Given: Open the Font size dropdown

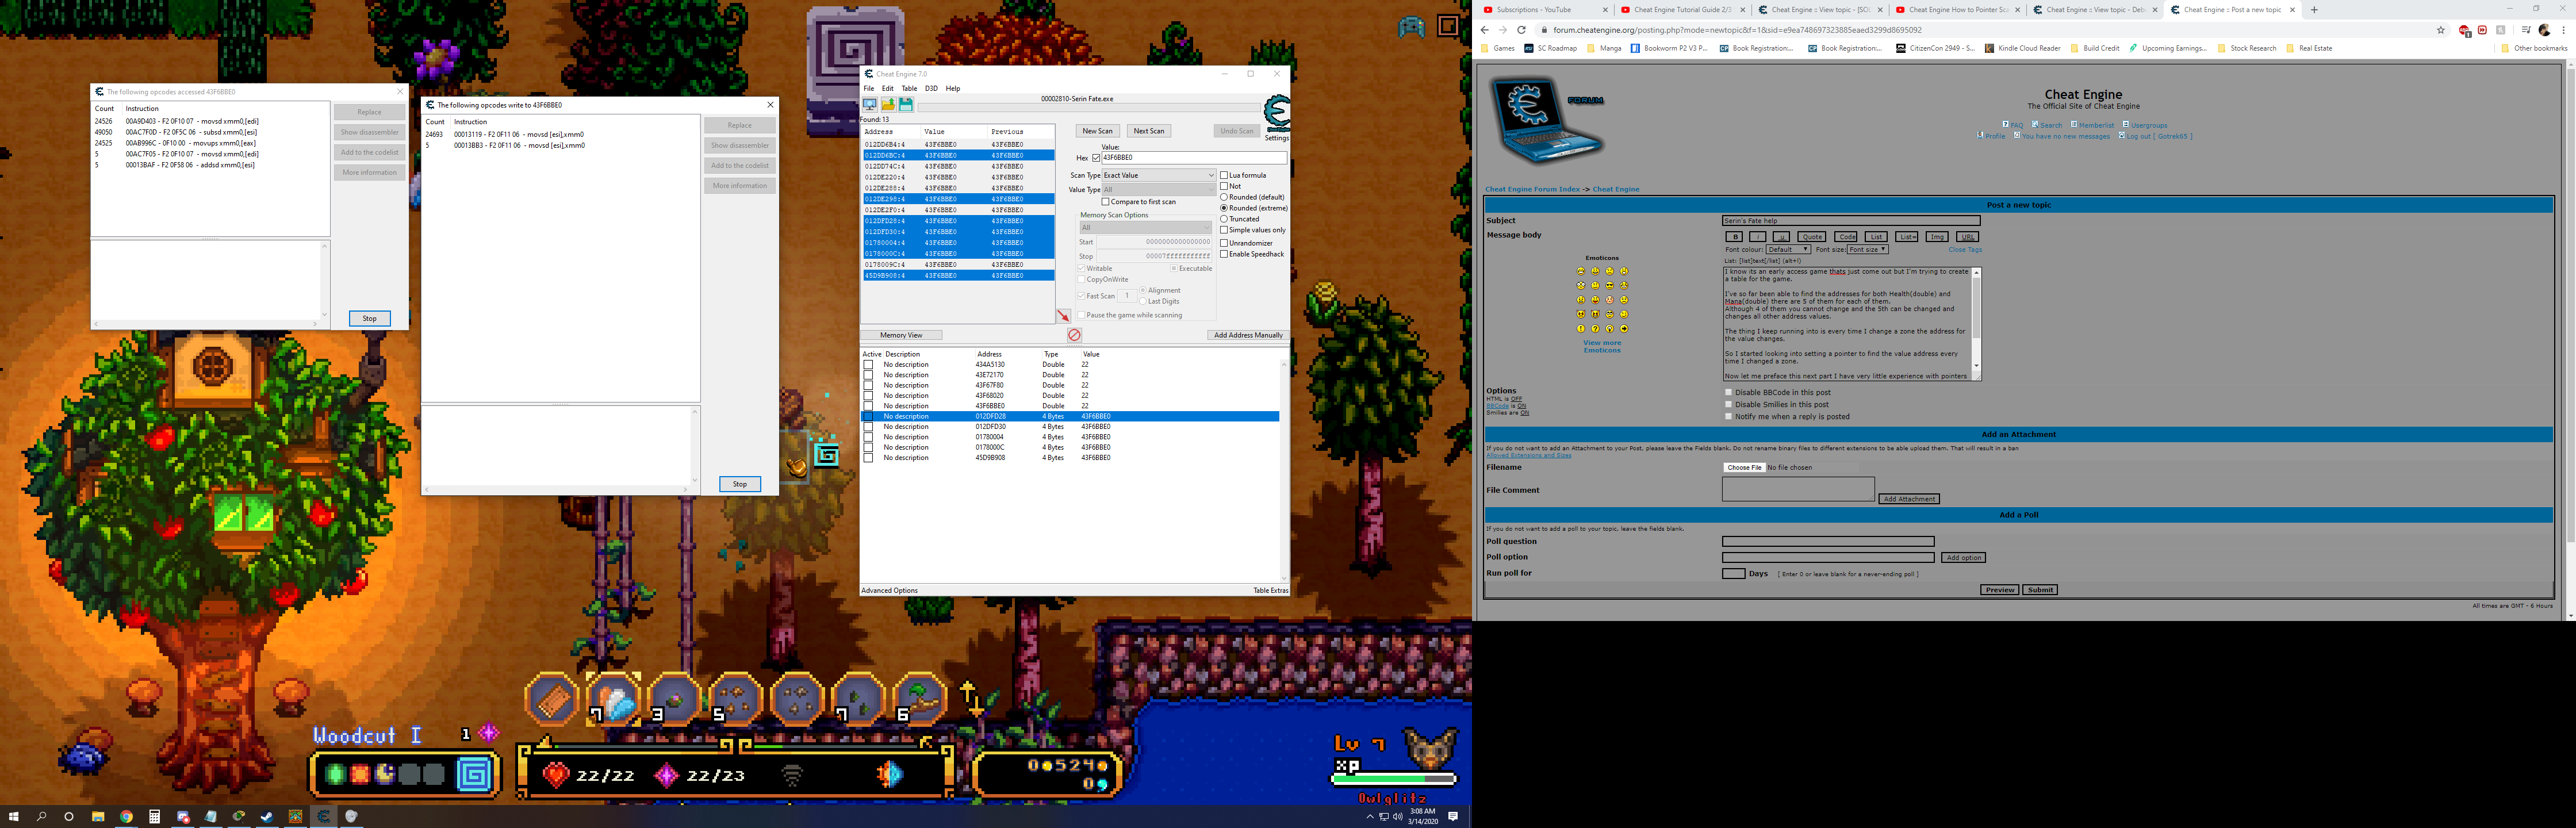Looking at the screenshot, I should point(1867,249).
